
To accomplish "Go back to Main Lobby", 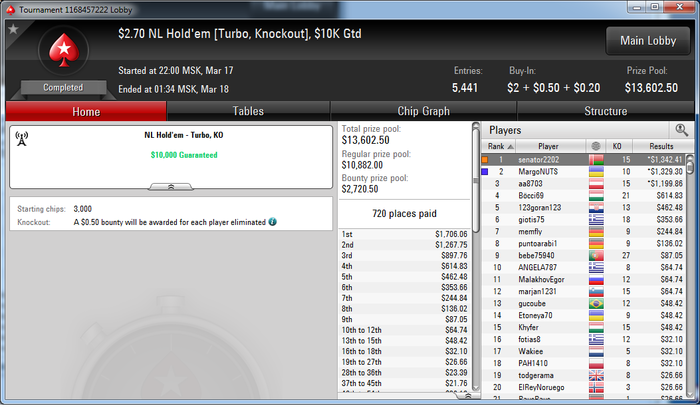I will (x=648, y=41).
